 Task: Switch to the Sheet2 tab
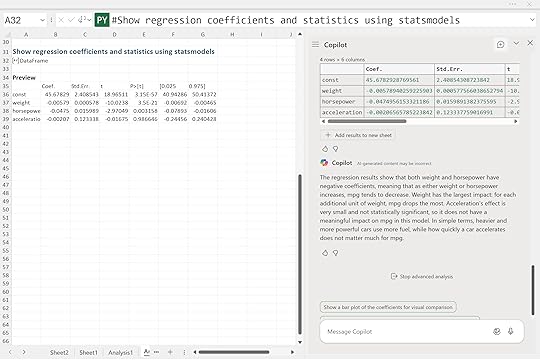point(59,352)
